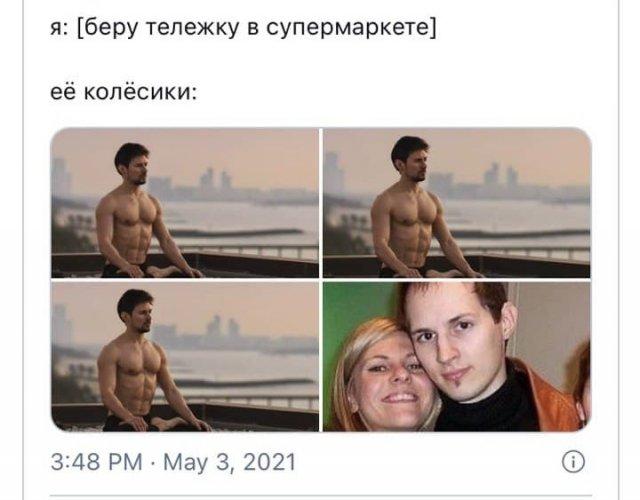Click the man's head in top-left photo

pos(132,163)
